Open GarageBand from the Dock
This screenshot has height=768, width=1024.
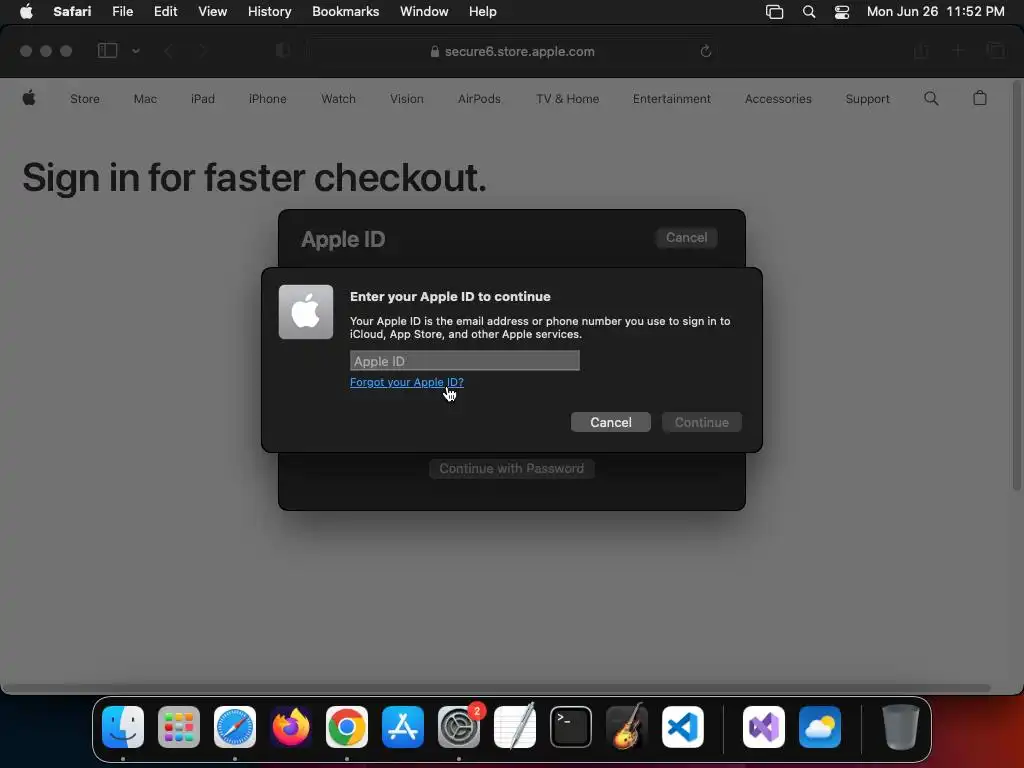pos(627,726)
